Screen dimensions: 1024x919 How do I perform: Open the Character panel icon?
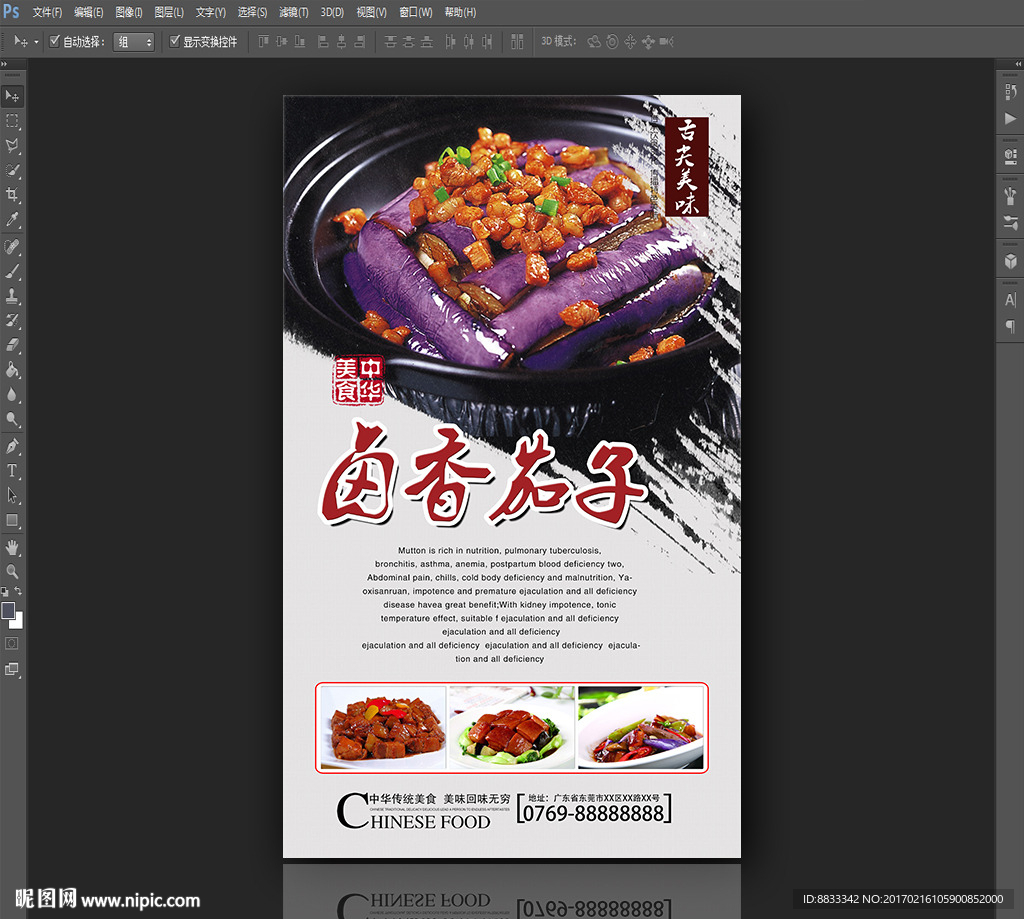click(x=1010, y=300)
